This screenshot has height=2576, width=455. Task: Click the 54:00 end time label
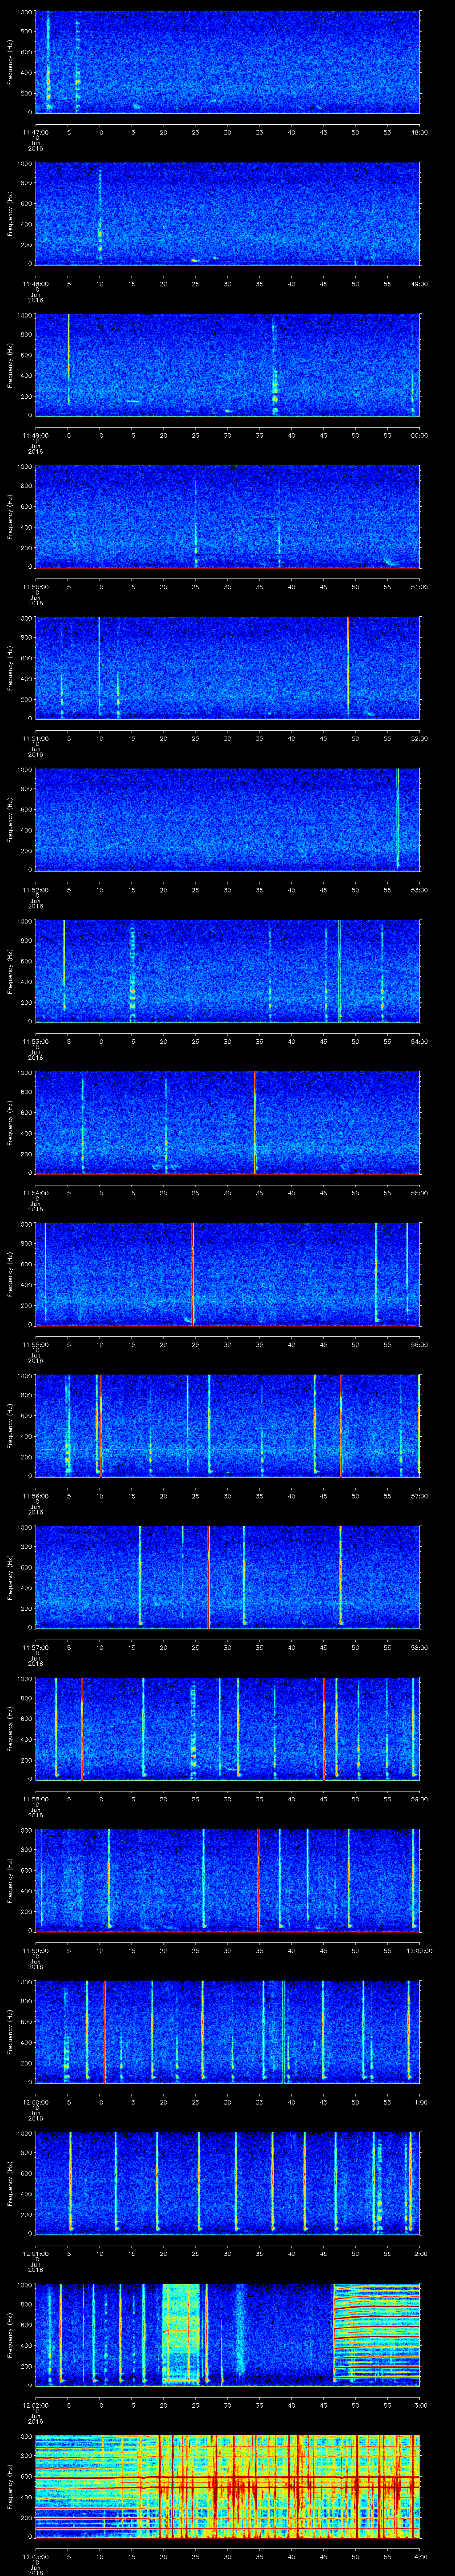tap(419, 1041)
